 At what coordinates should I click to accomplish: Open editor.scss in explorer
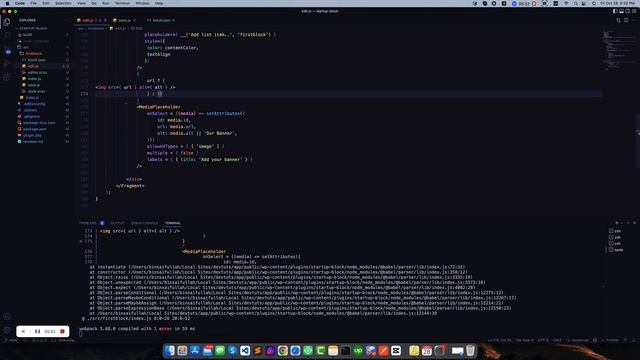click(x=37, y=72)
